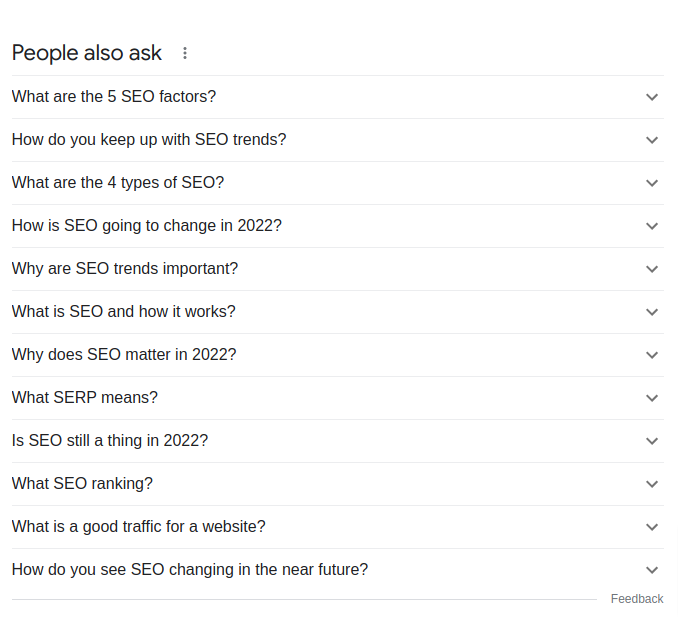Screen dimensions: 678x634
Task: Expand chevron for "What are the 5 SEO factors?"
Action: (652, 97)
